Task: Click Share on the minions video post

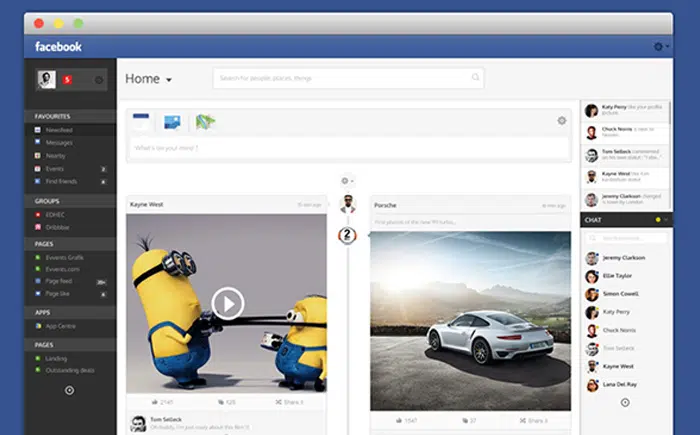Action: click(290, 401)
